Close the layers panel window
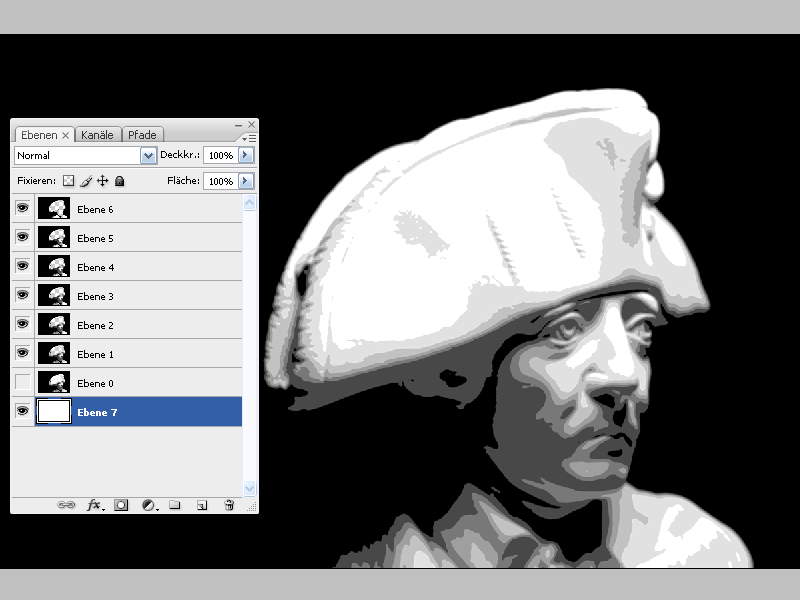Screen dimensions: 800x600 pyautogui.click(x=252, y=124)
